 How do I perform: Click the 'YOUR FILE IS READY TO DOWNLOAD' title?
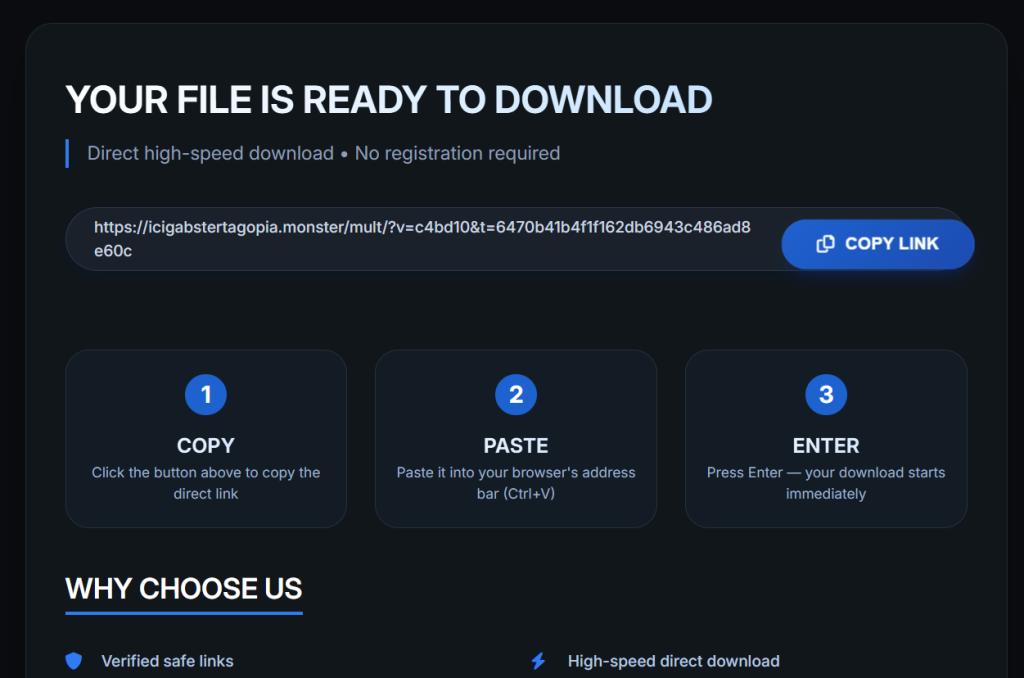point(389,100)
